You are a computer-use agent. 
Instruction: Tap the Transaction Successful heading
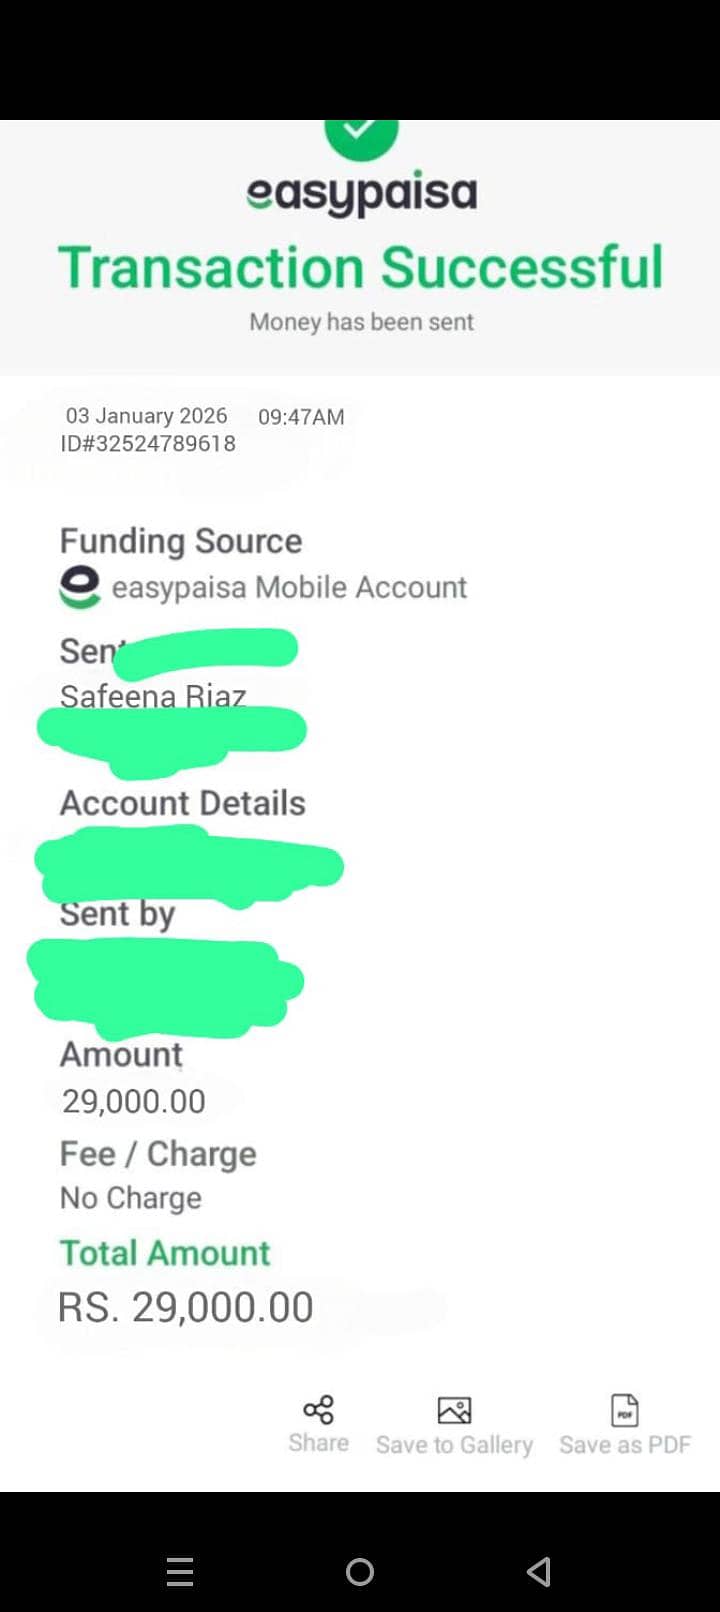coord(361,268)
